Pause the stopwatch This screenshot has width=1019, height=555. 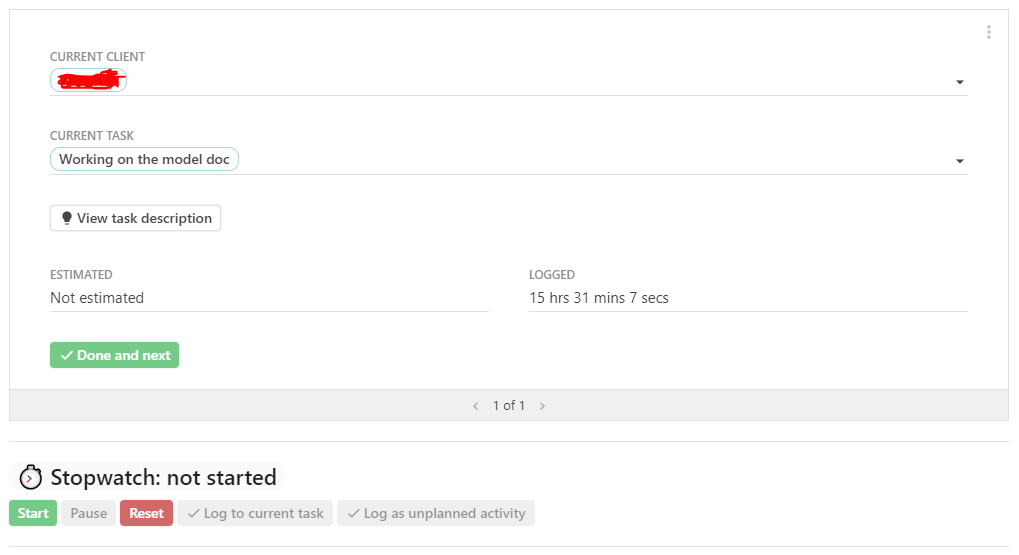88,513
